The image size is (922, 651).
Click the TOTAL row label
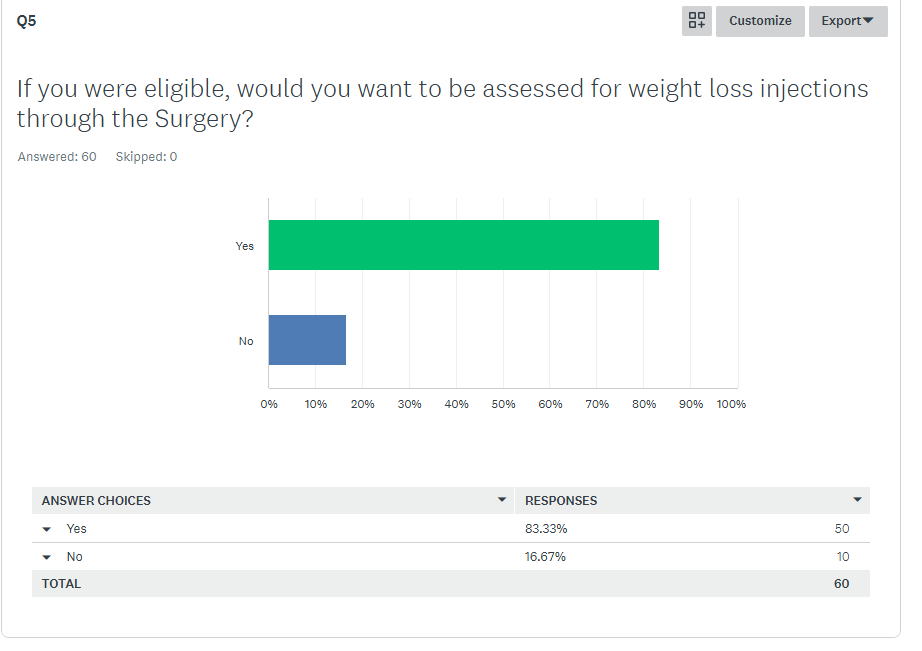[61, 584]
